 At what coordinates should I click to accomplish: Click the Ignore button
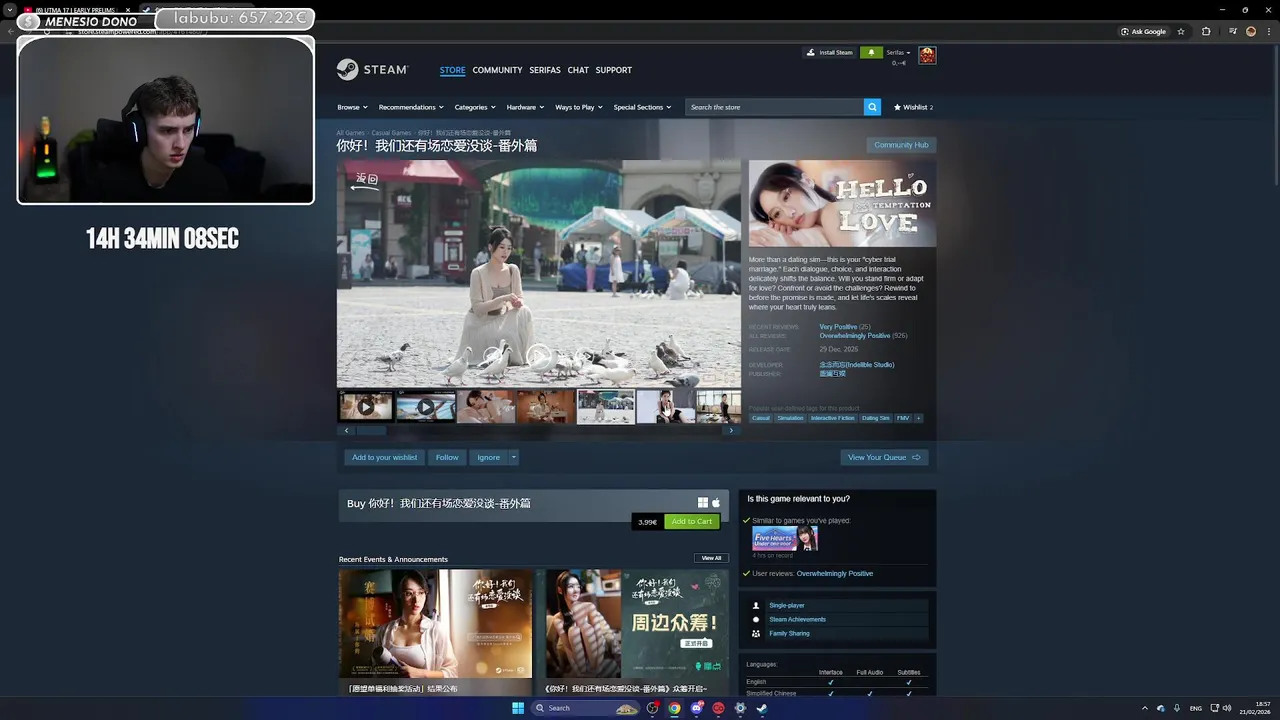pos(488,457)
